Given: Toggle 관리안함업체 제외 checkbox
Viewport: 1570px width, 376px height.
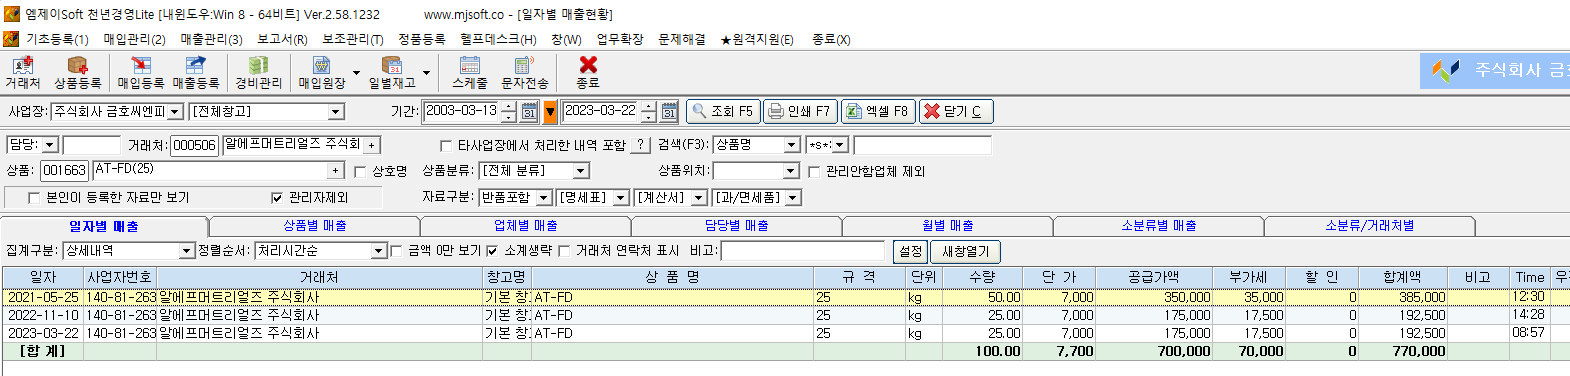Looking at the screenshot, I should (x=814, y=172).
